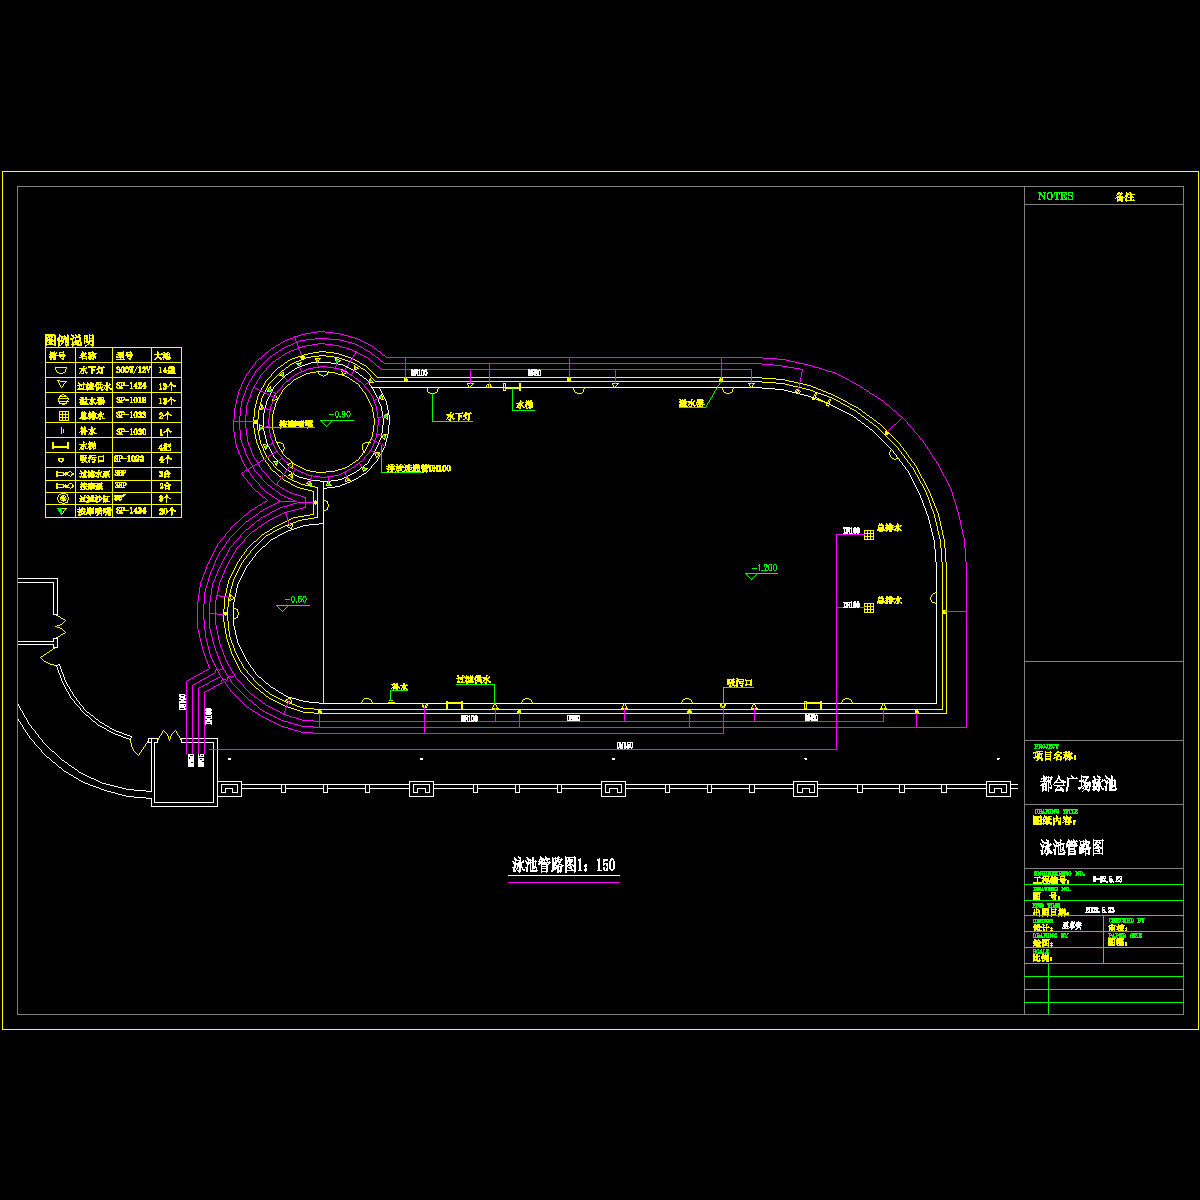Select the 过滤供水 callout label at pool bottom

point(473,680)
